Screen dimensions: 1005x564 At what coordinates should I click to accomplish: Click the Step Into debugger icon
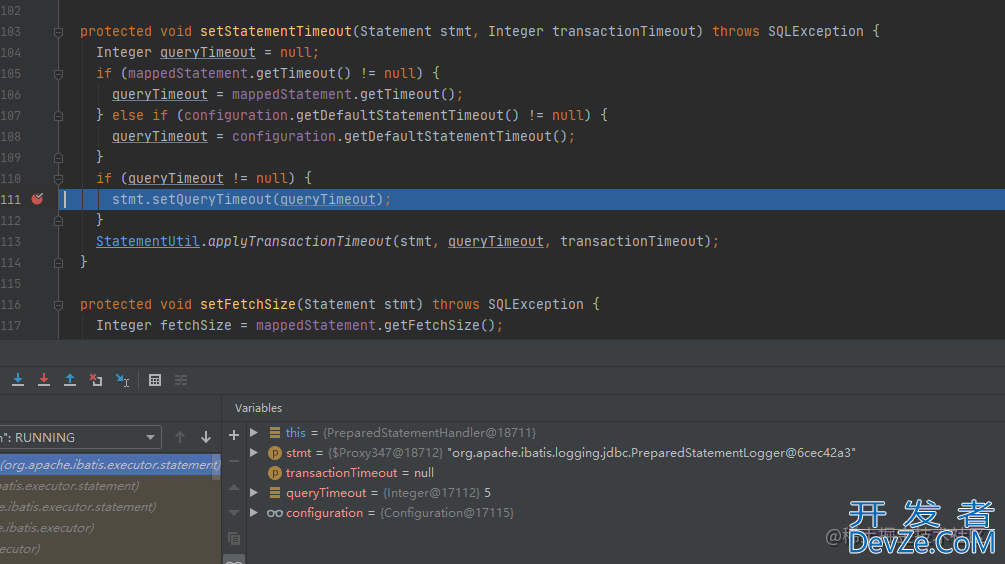coord(18,380)
